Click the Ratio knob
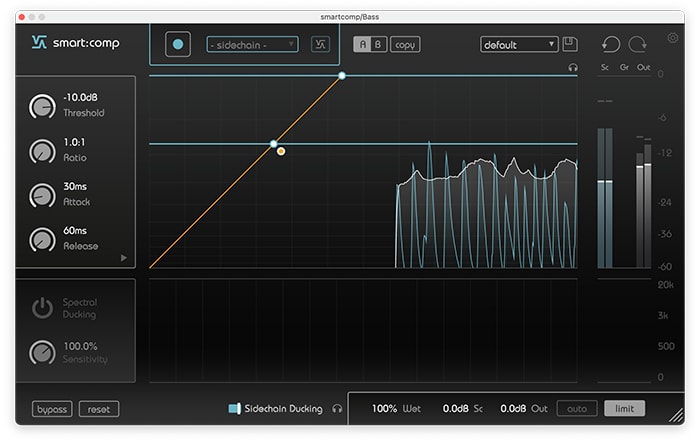The image size is (700, 441). coord(42,151)
